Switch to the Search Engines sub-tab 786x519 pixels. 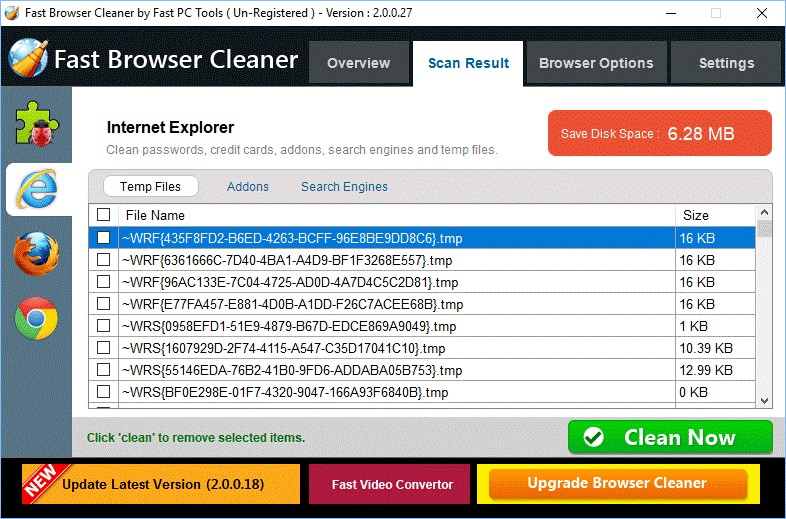(x=344, y=187)
